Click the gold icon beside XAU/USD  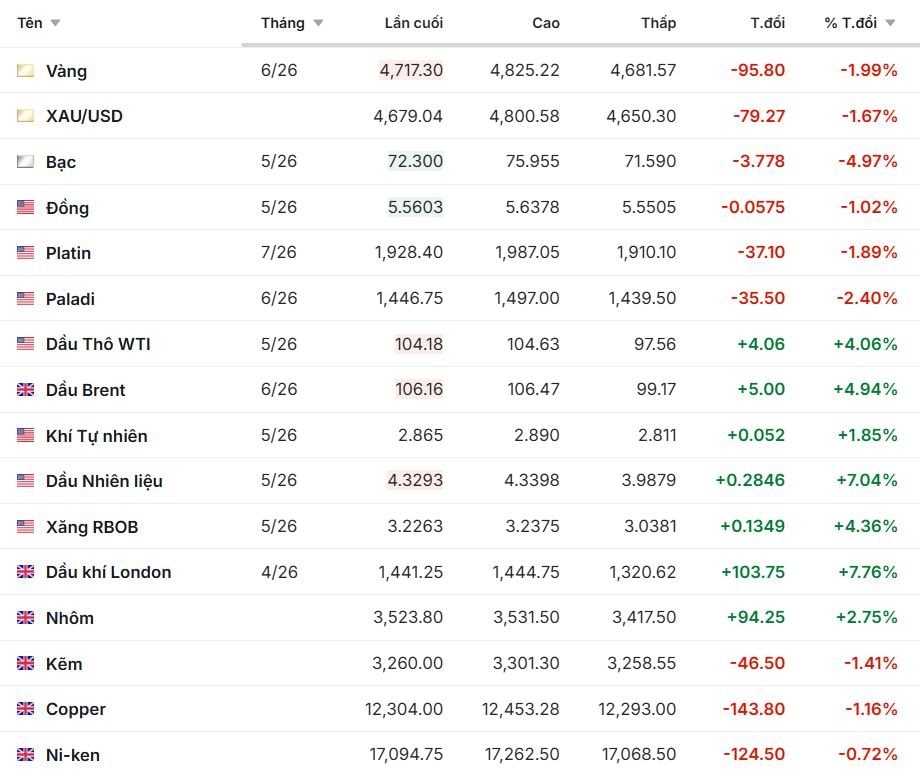pyautogui.click(x=25, y=116)
